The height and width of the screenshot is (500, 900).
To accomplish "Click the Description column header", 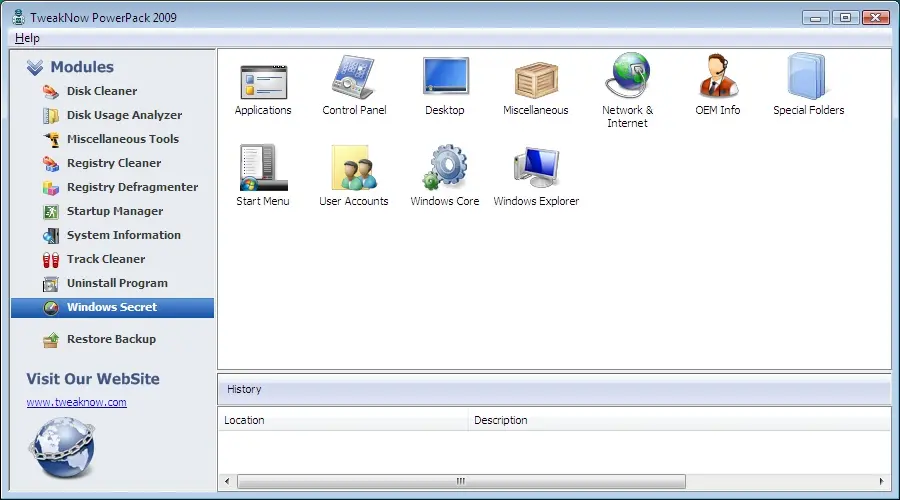I will click(500, 420).
